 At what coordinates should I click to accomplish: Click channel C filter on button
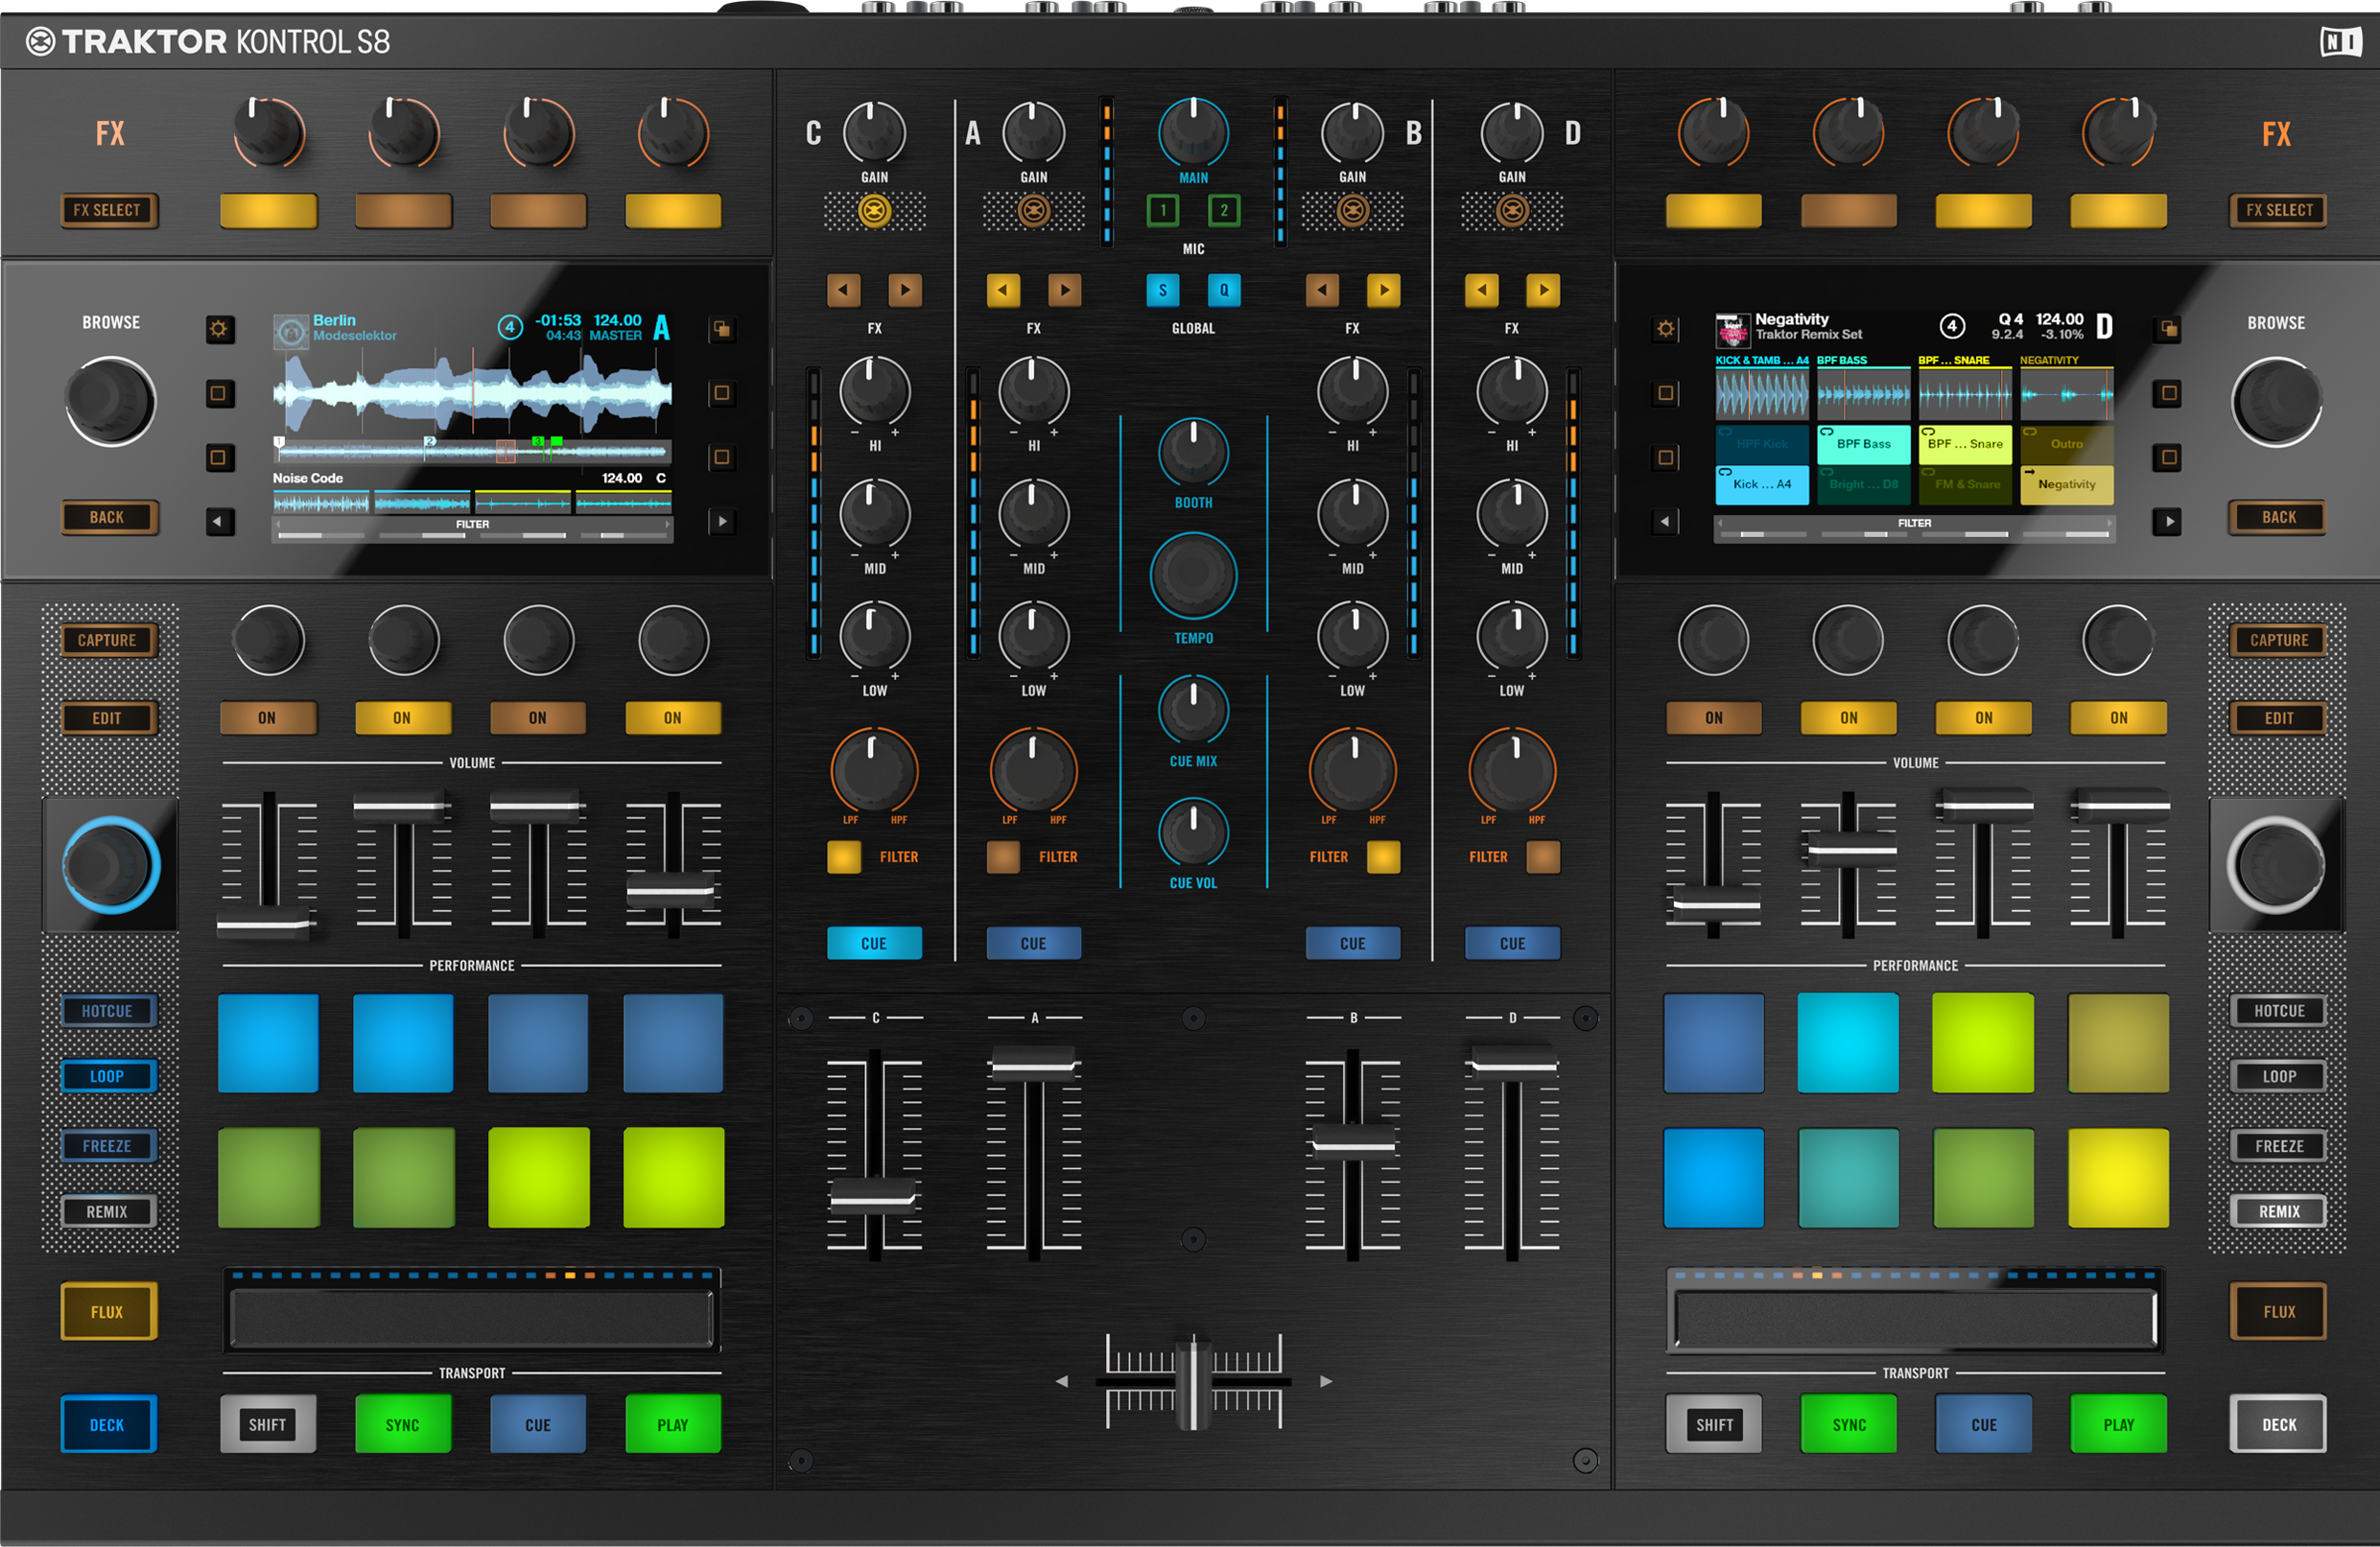click(844, 857)
